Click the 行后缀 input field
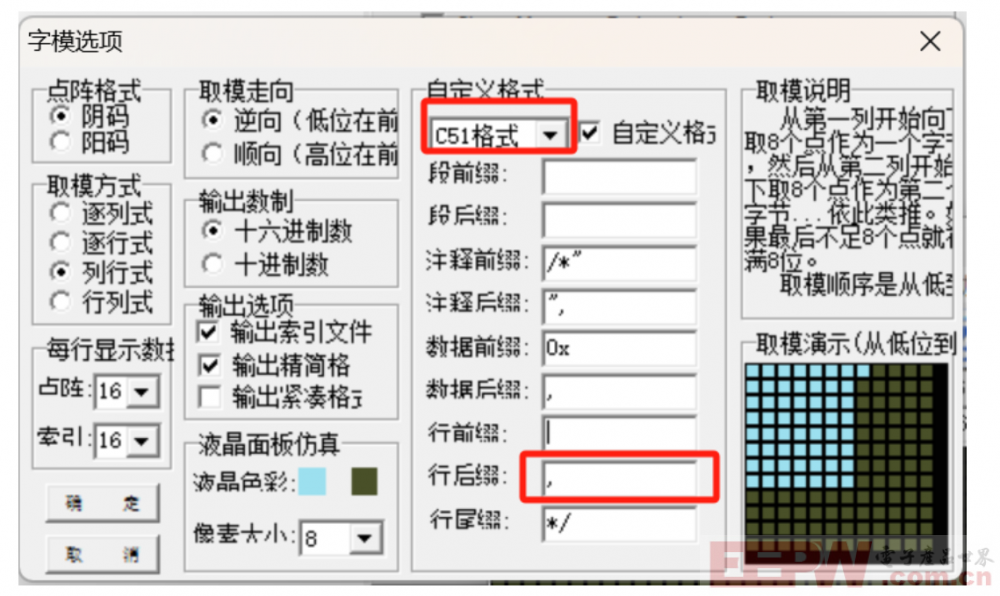The width and height of the screenshot is (1000, 596). point(619,477)
